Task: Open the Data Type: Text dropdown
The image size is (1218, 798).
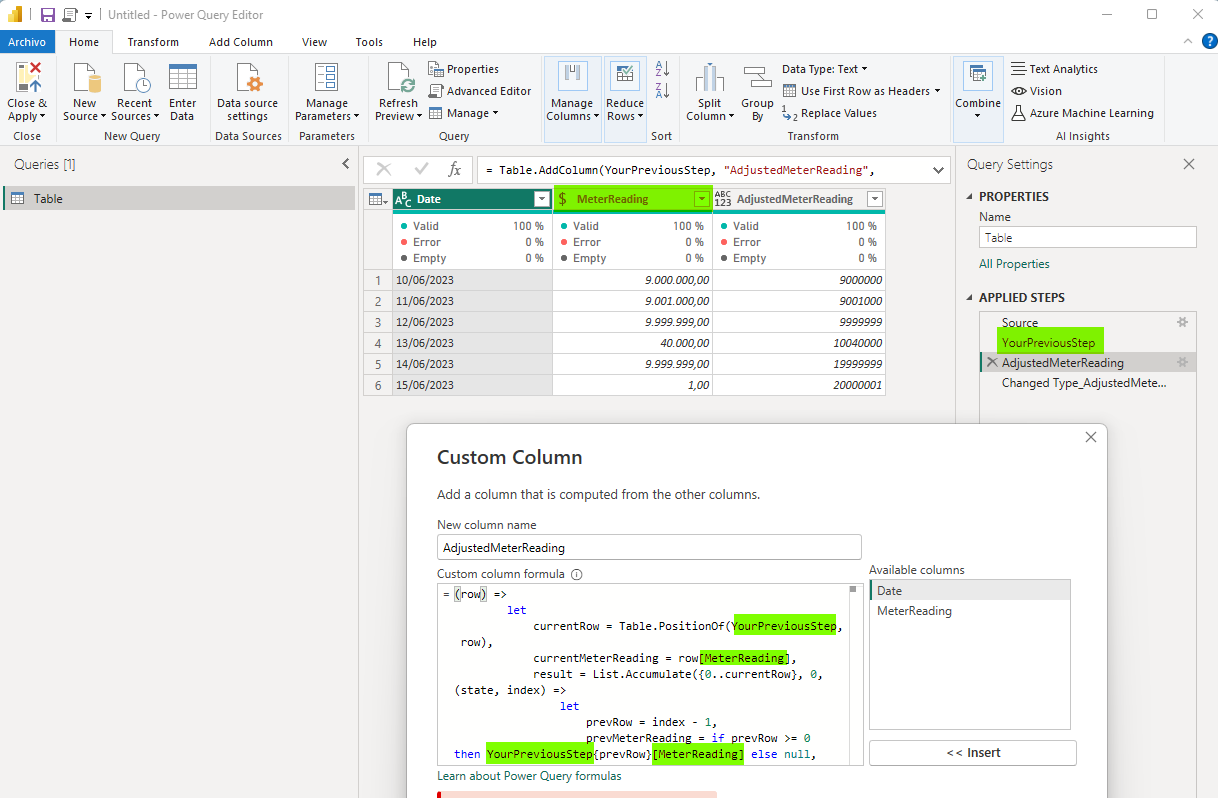Action: coord(825,69)
